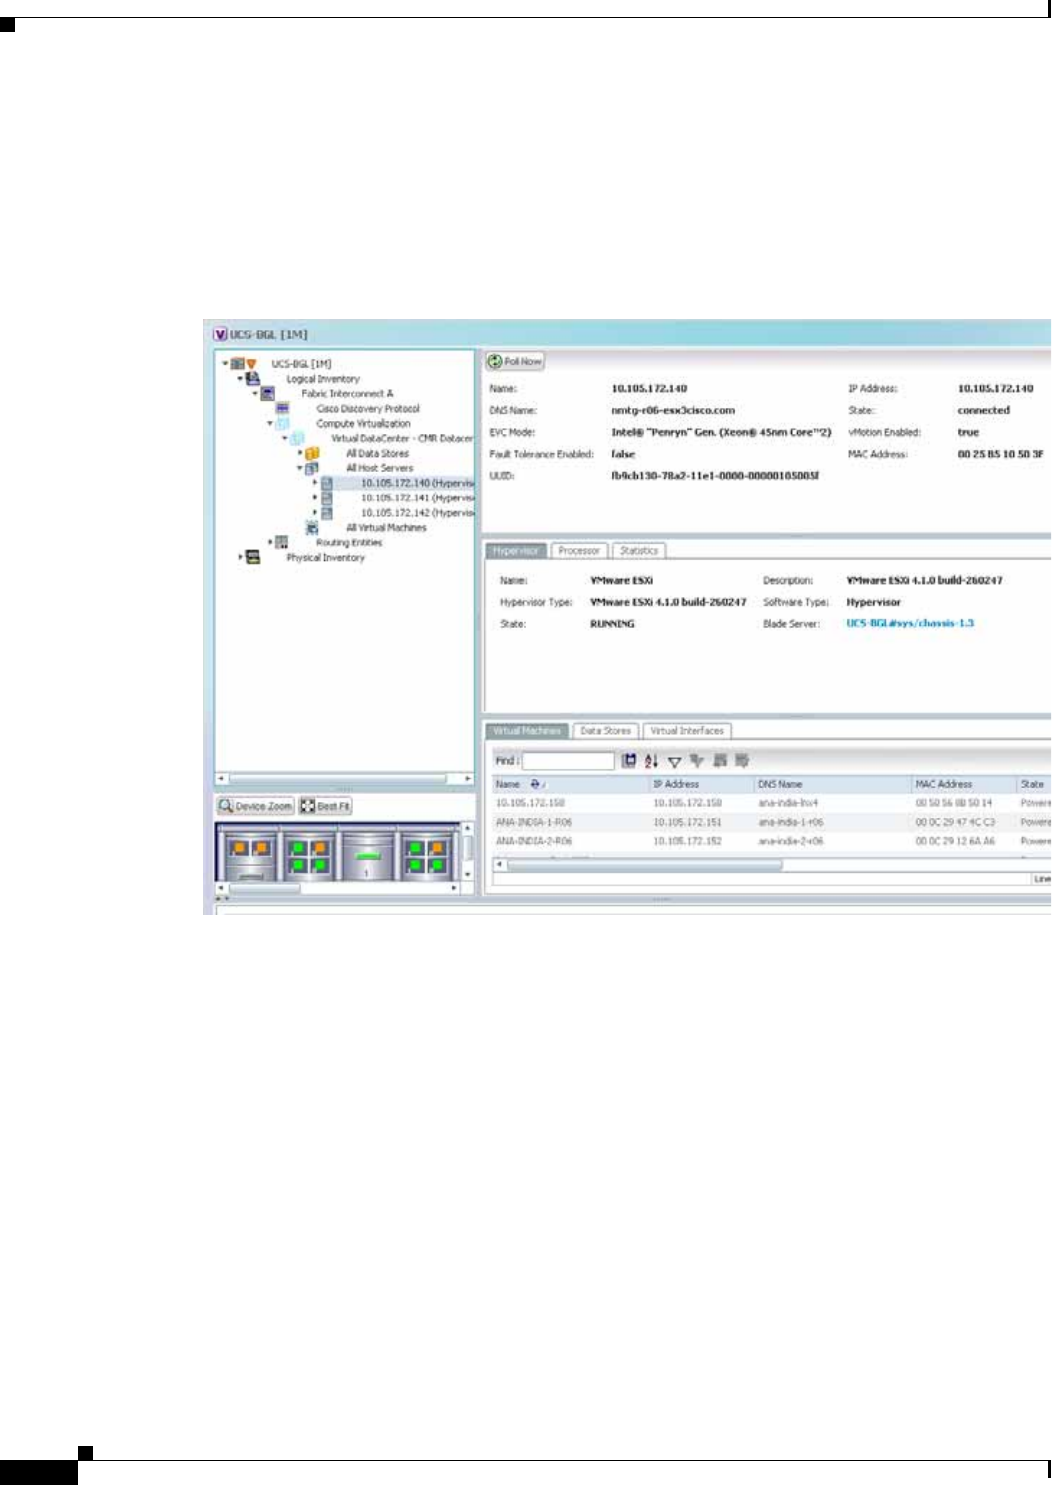Click the clear filter icon
1052x1485 pixels.
click(697, 761)
